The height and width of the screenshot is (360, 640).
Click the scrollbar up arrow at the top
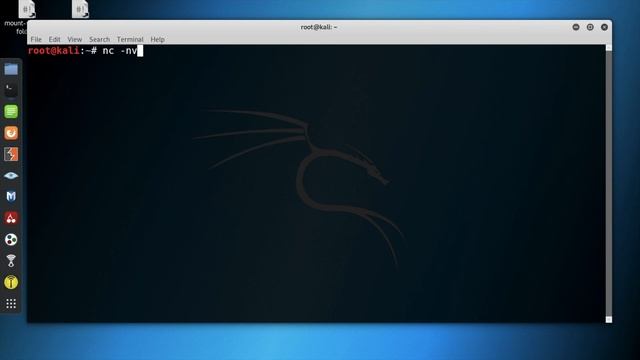(x=609, y=48)
